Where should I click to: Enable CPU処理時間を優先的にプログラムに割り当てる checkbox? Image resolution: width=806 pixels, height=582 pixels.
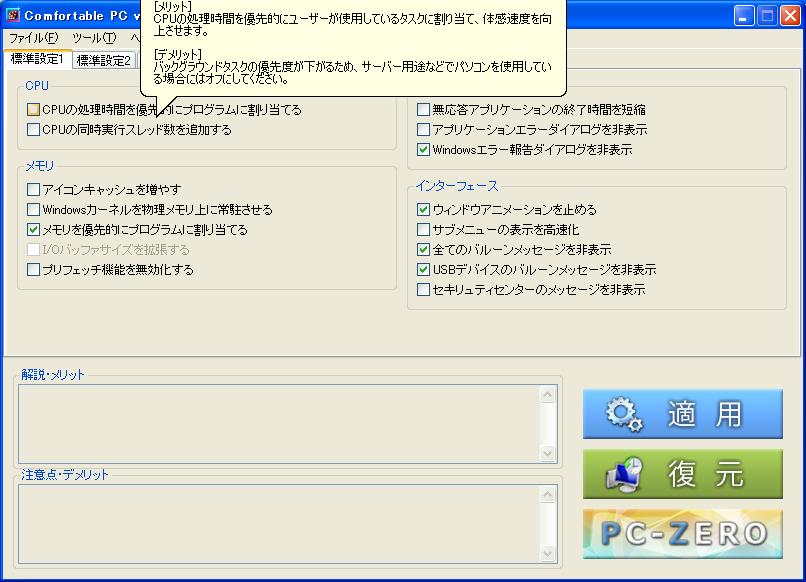pos(33,110)
